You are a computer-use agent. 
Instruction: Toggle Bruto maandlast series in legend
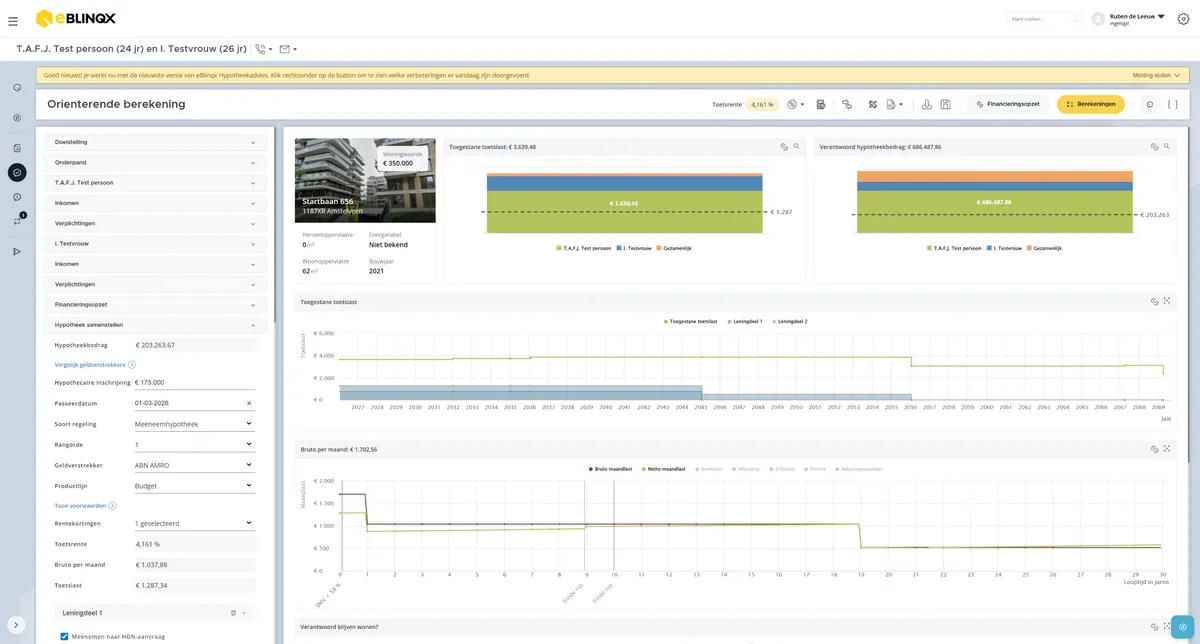pyautogui.click(x=611, y=468)
